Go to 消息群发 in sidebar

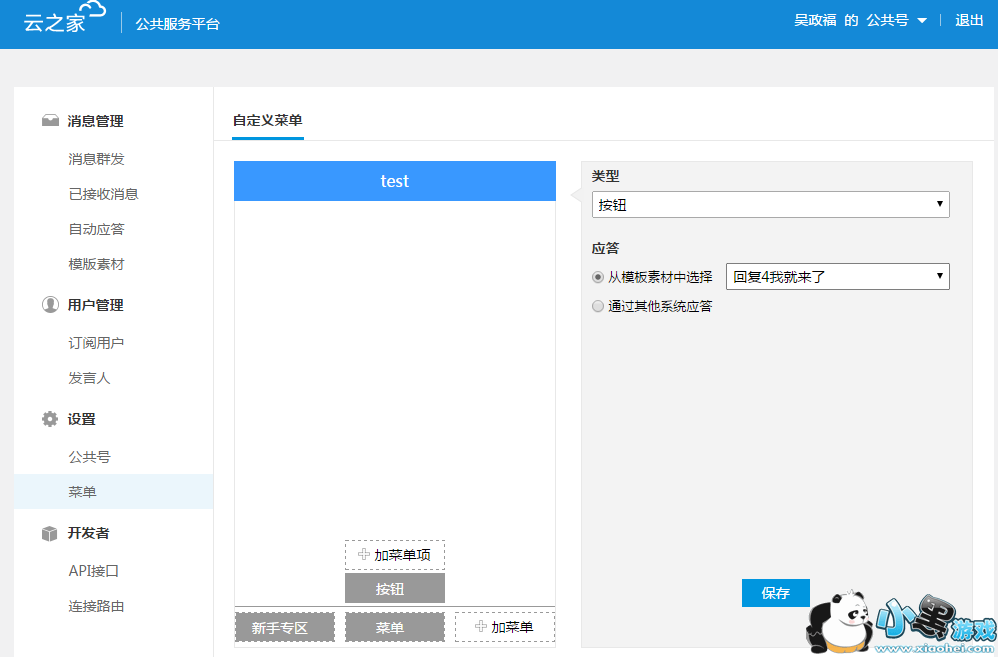pos(96,159)
